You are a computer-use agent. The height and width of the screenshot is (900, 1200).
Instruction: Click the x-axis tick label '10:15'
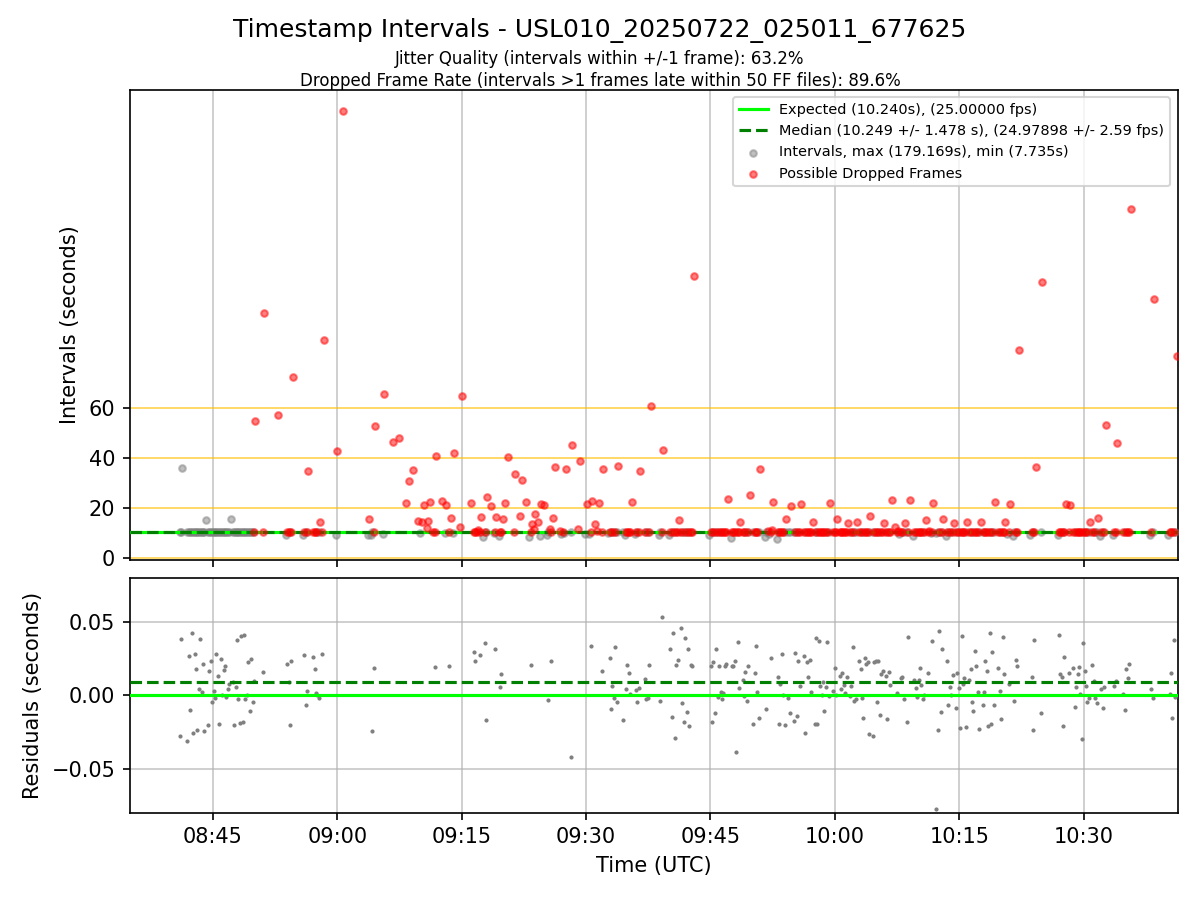click(959, 835)
